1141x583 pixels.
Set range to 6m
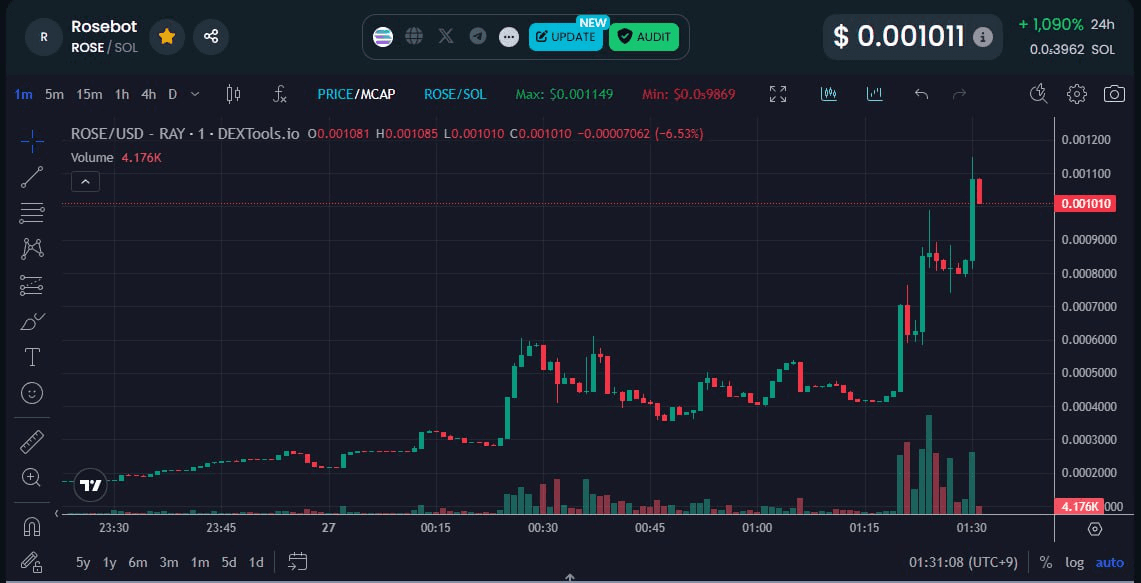click(138, 562)
